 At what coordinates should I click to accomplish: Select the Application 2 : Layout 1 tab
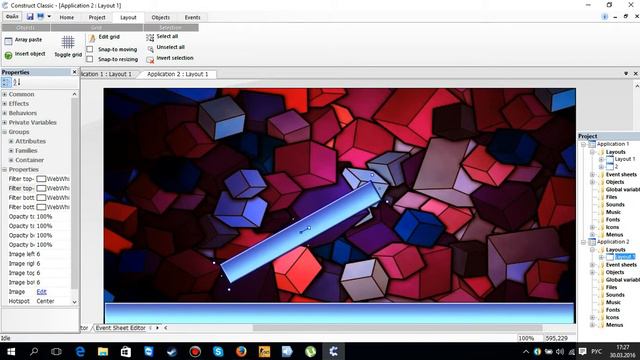(x=178, y=74)
